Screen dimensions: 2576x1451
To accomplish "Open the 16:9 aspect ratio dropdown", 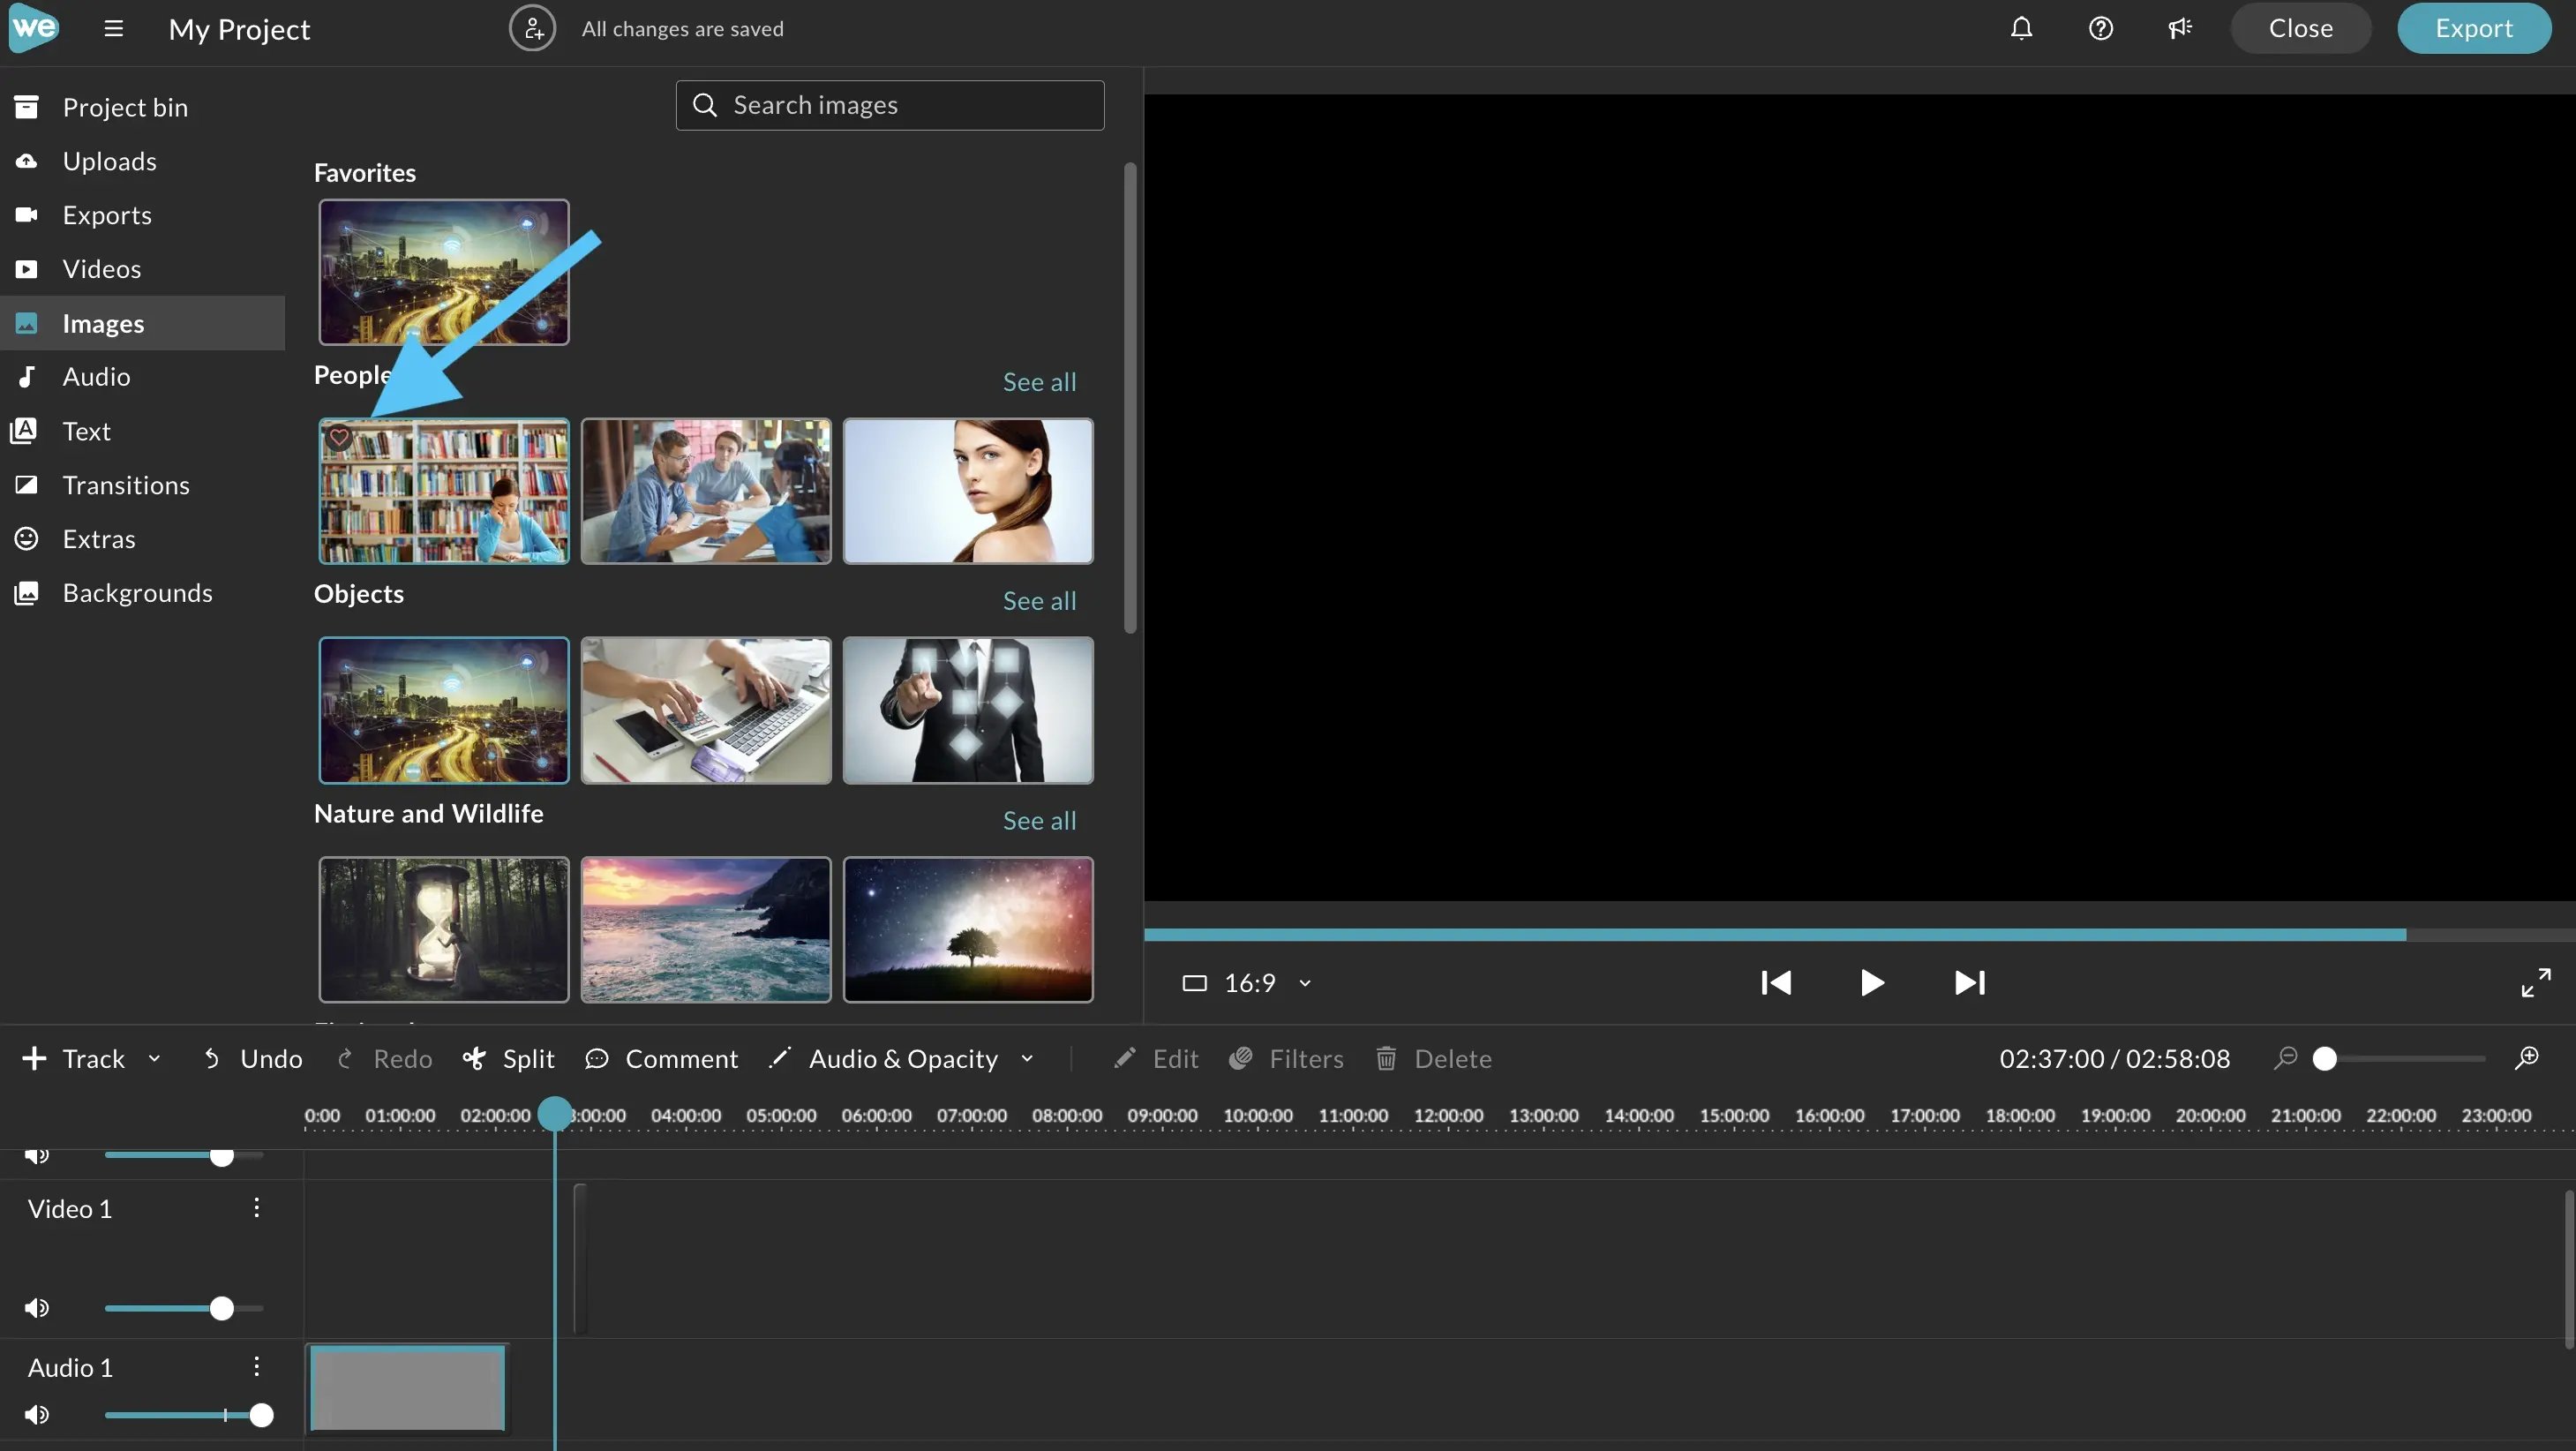I will click(x=1246, y=982).
